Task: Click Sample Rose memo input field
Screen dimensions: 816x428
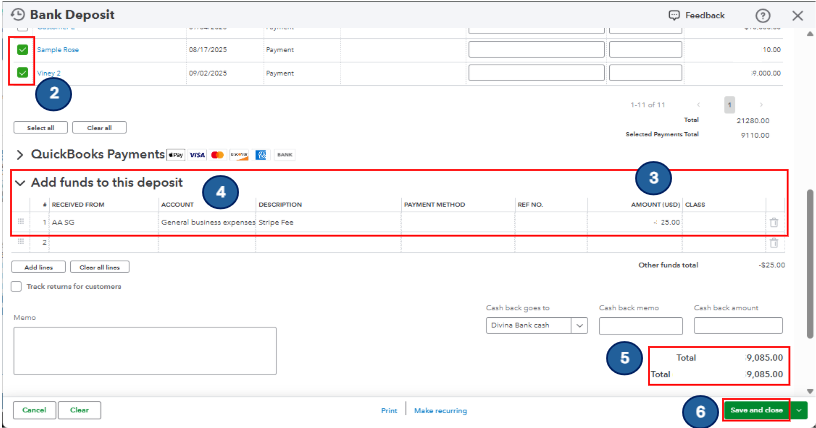Action: tap(537, 49)
